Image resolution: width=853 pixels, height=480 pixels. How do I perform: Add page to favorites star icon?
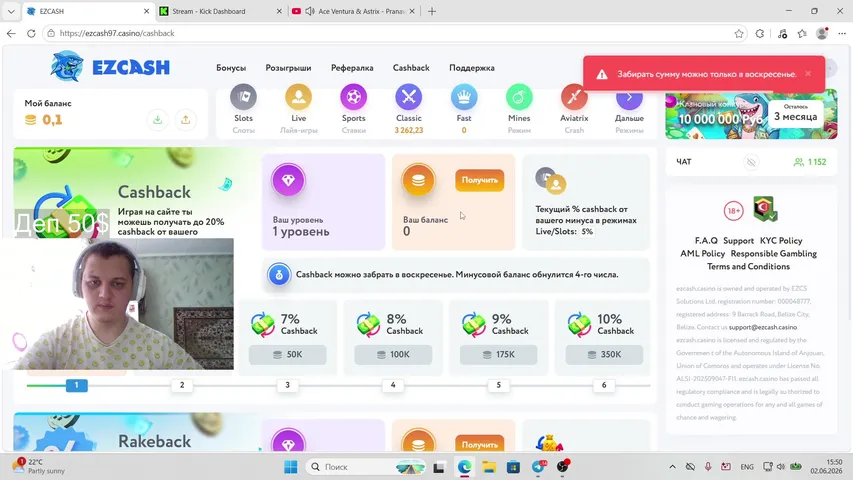[739, 34]
